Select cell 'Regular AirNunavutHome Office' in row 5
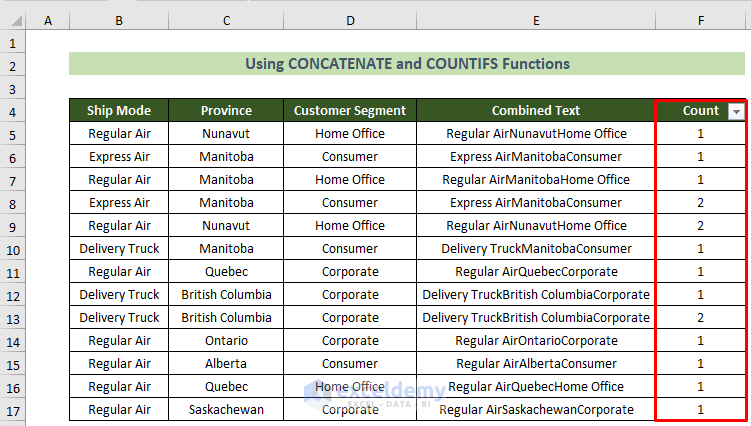Image resolution: width=751 pixels, height=426 pixels. [x=536, y=133]
